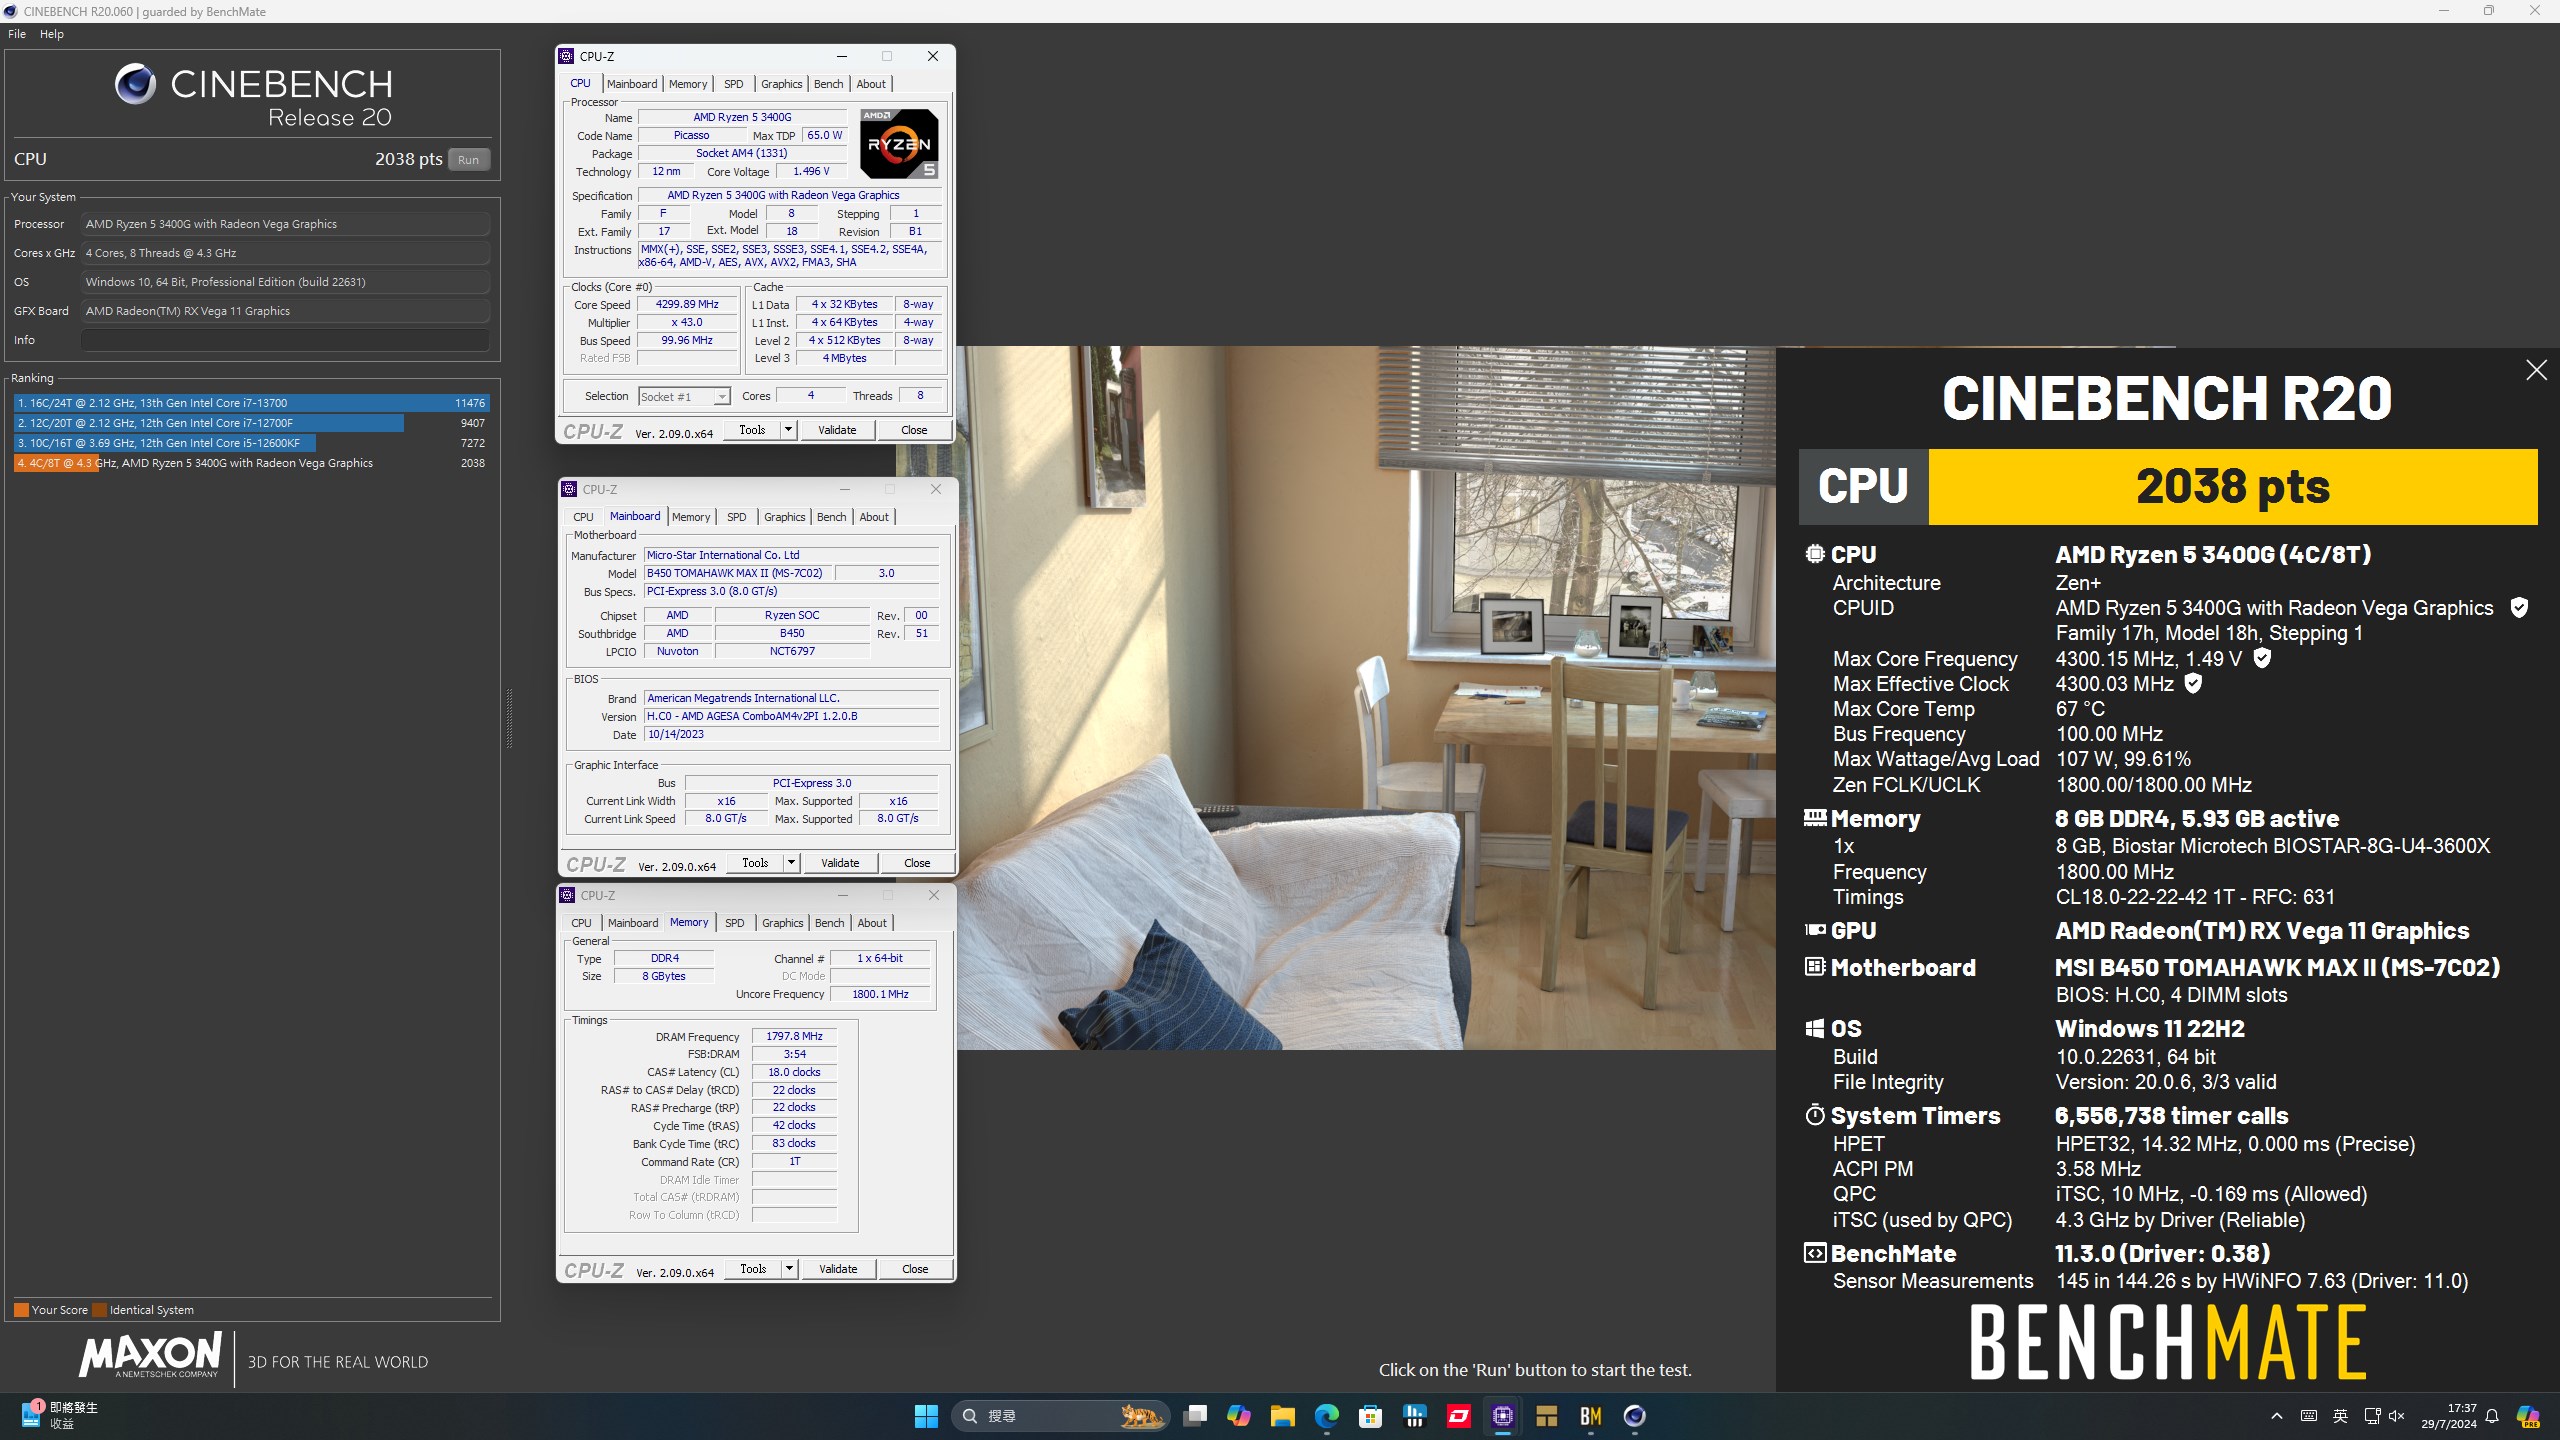
Task: Click the Close button in the top CPU-Z window
Action: point(914,430)
